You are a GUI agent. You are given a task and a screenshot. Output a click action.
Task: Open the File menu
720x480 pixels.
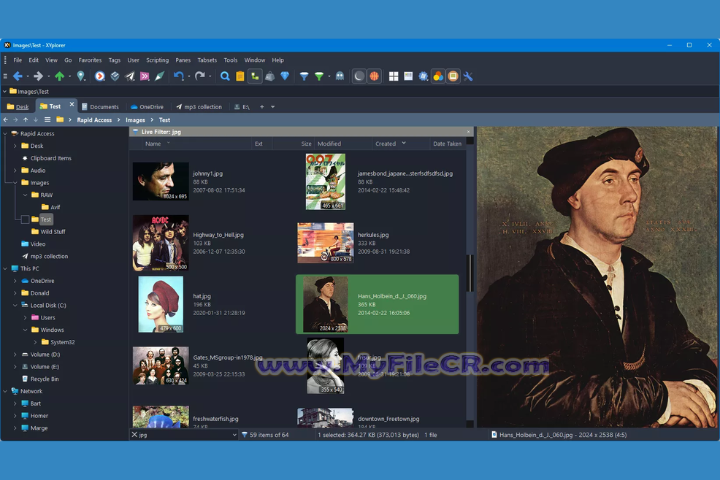pos(17,60)
